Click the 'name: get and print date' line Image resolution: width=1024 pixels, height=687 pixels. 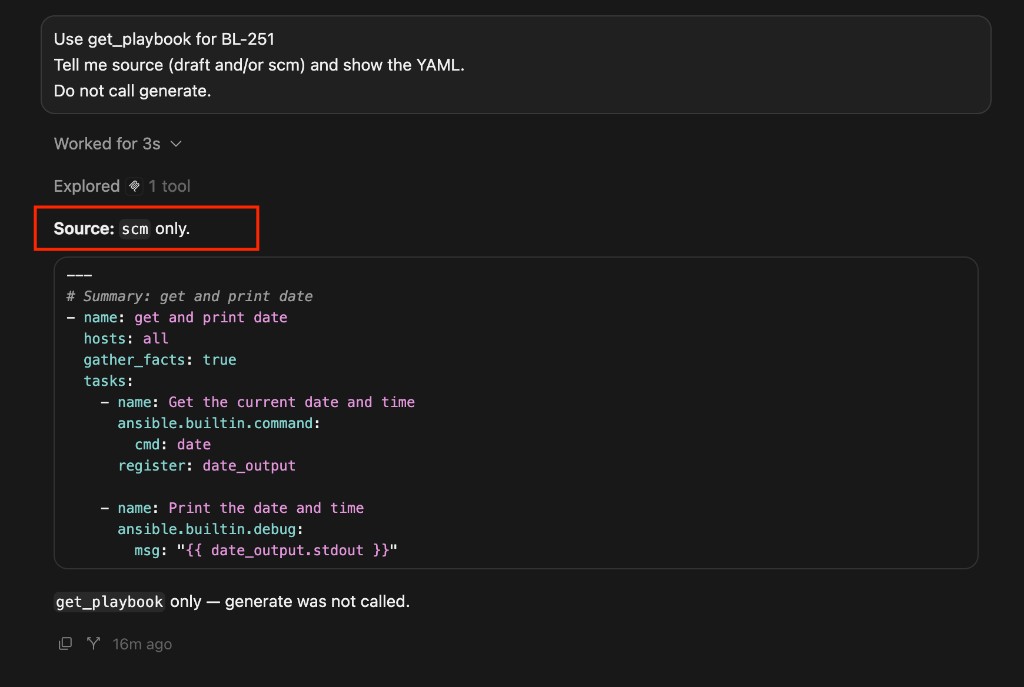pyautogui.click(x=177, y=317)
